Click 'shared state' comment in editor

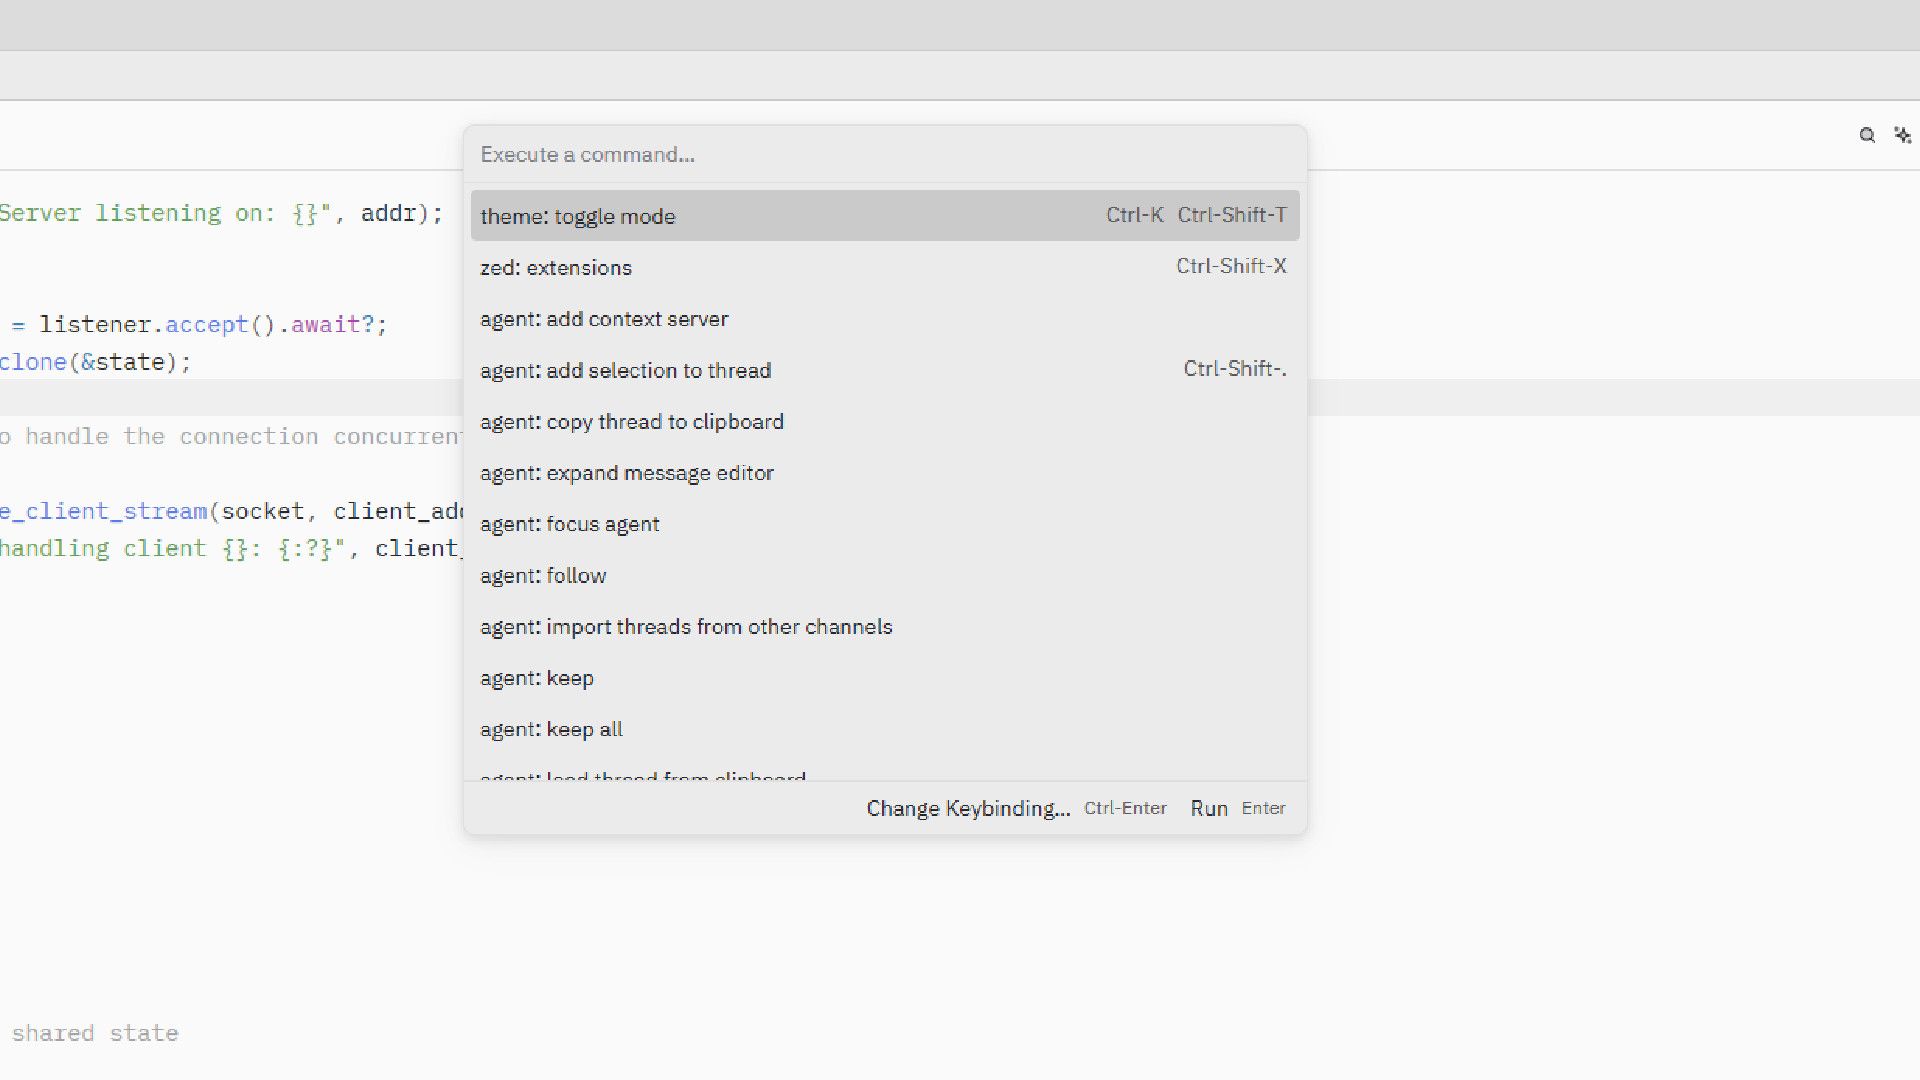point(95,1033)
